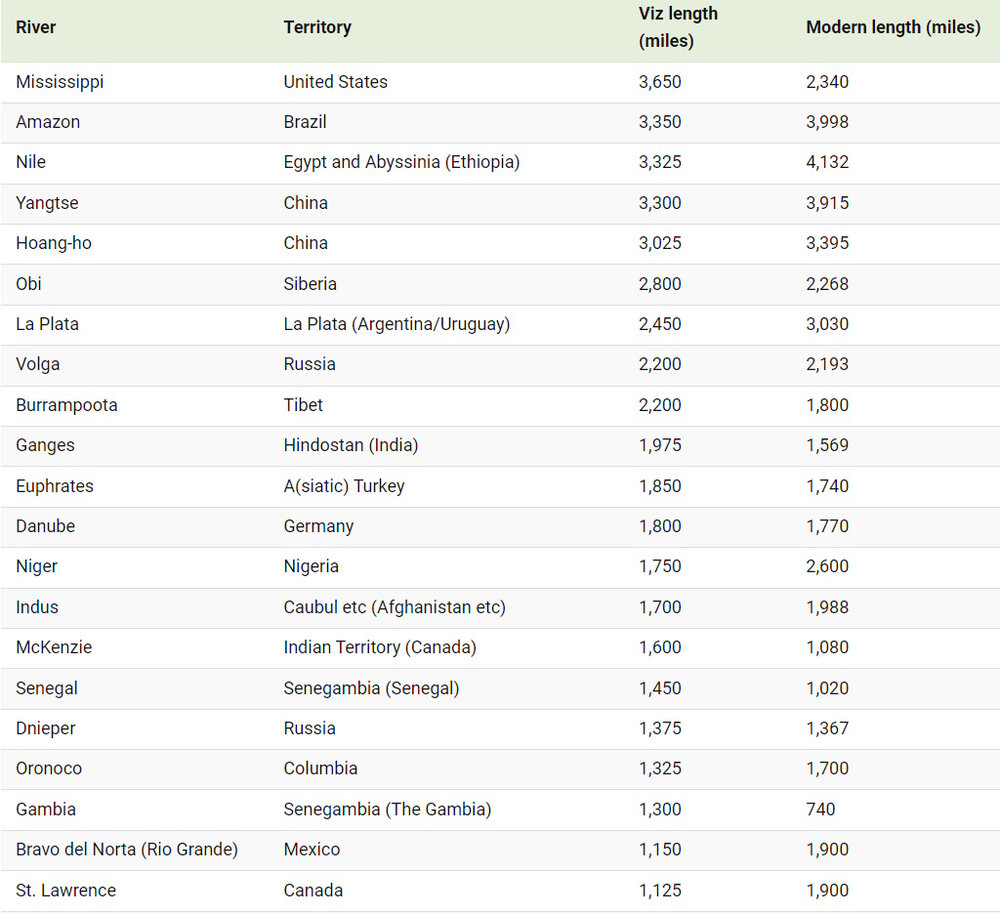Select the Mississippi river cell
This screenshot has height=913, width=1000.
click(60, 82)
